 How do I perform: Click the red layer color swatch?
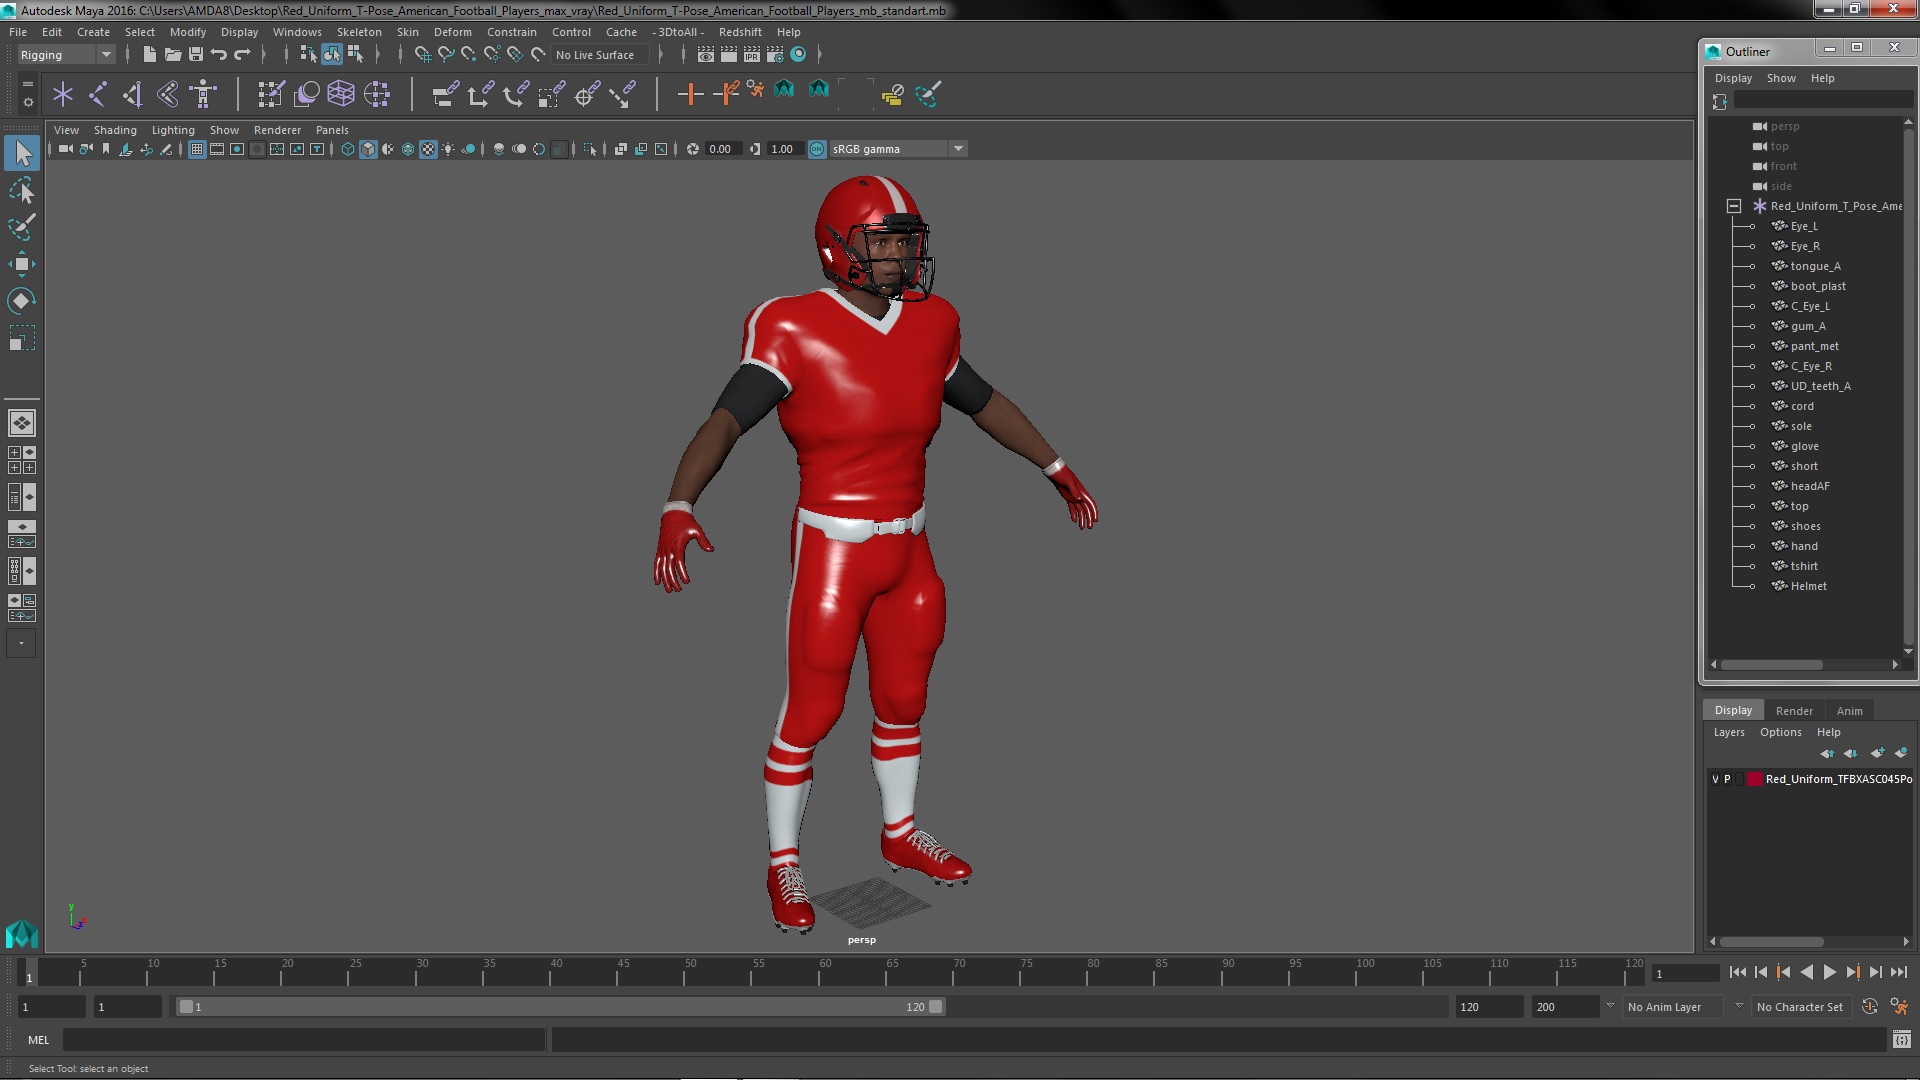point(1754,779)
